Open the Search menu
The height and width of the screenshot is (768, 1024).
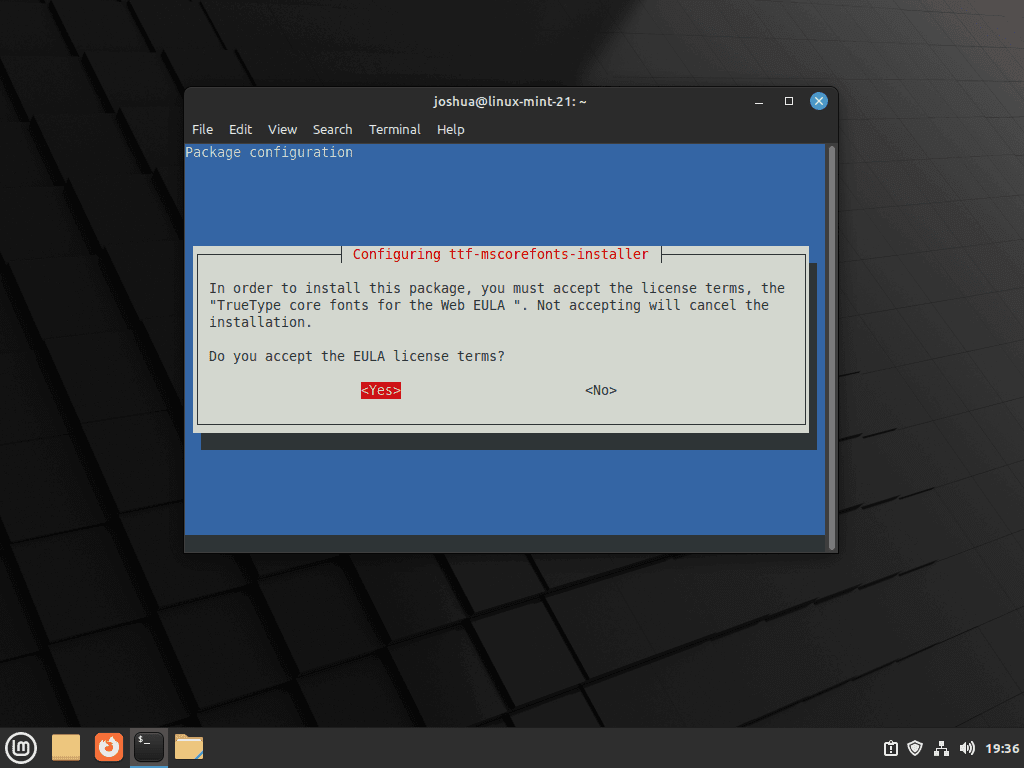point(332,129)
